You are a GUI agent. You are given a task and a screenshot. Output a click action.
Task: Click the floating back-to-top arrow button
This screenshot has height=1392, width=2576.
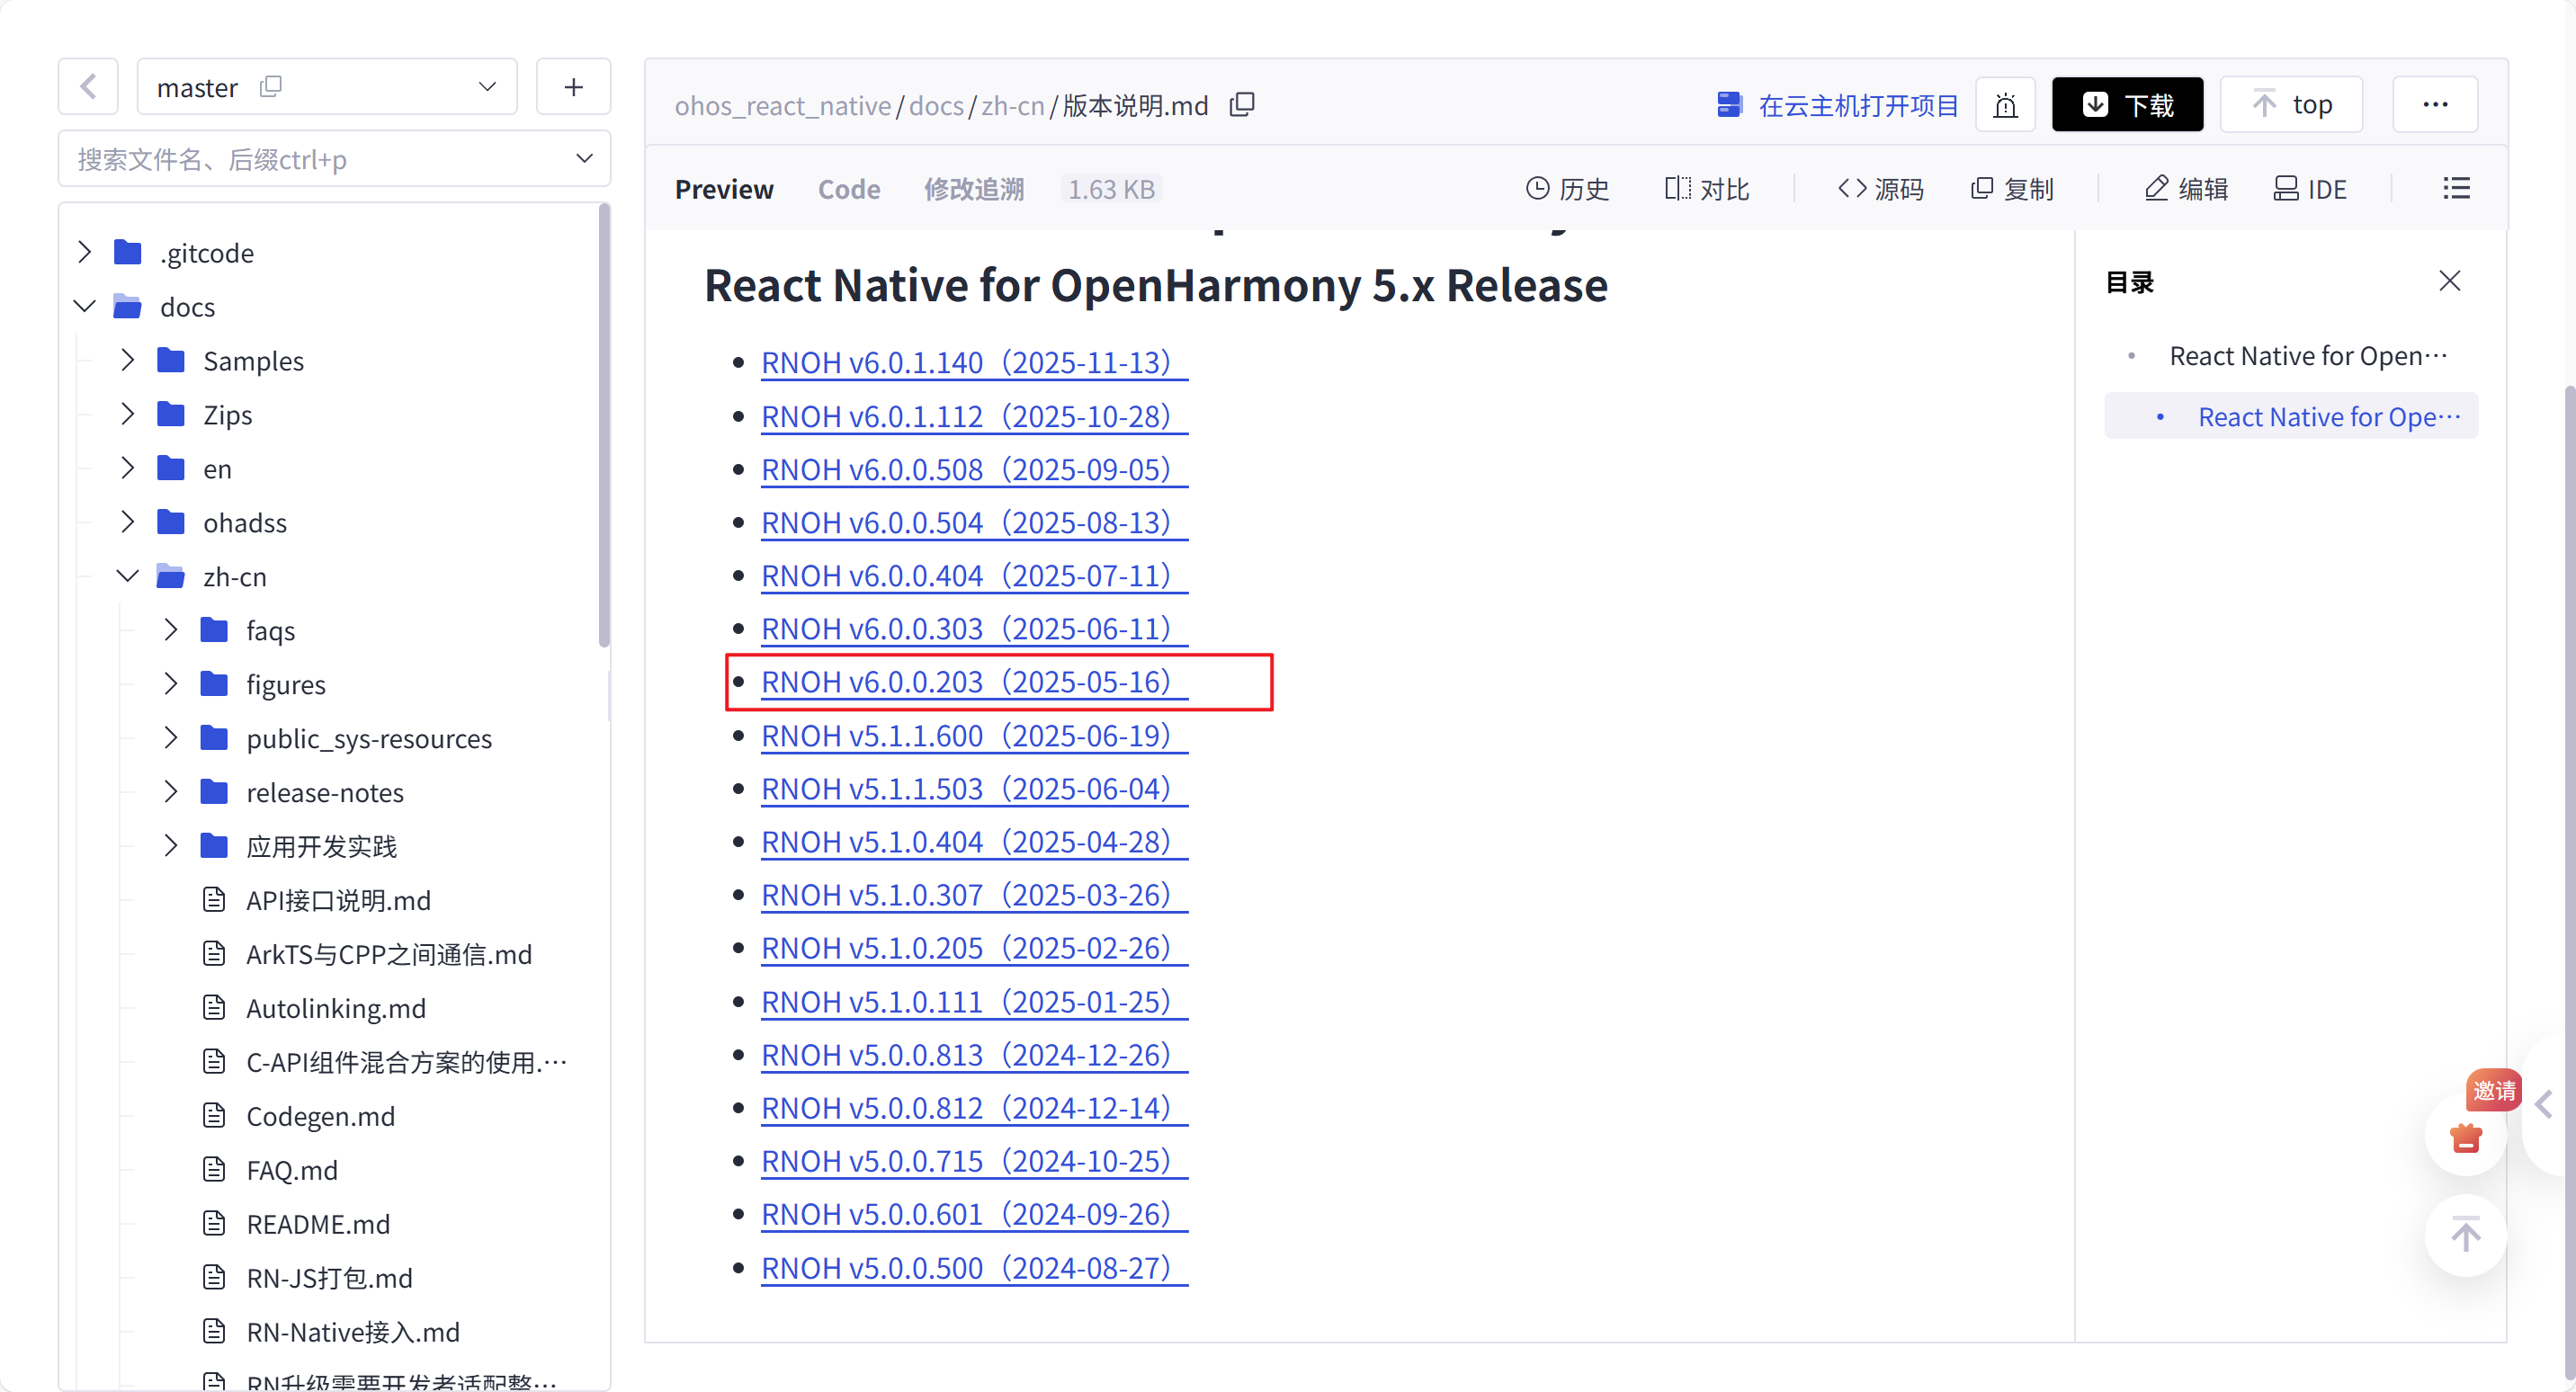coord(2466,1235)
